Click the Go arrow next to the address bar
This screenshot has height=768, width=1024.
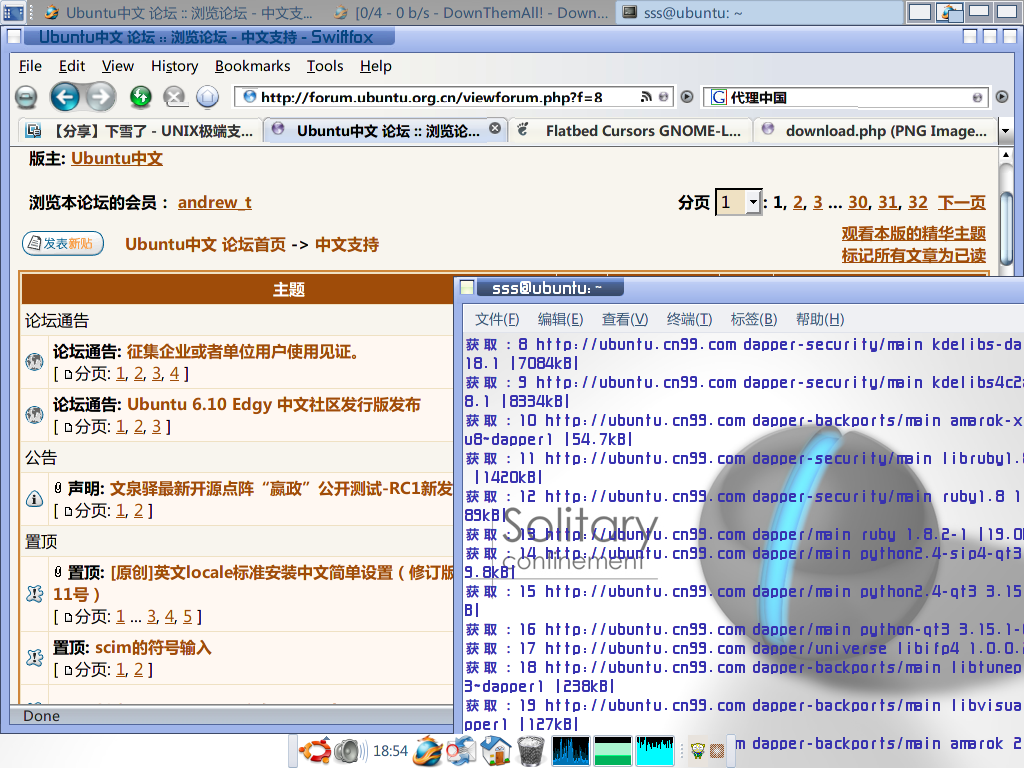687,97
